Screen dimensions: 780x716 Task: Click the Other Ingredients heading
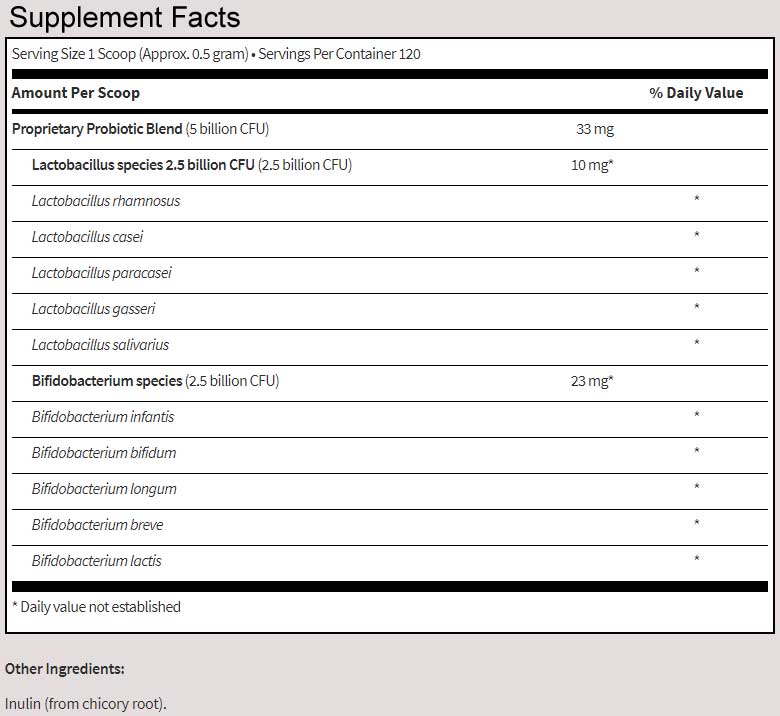[64, 668]
